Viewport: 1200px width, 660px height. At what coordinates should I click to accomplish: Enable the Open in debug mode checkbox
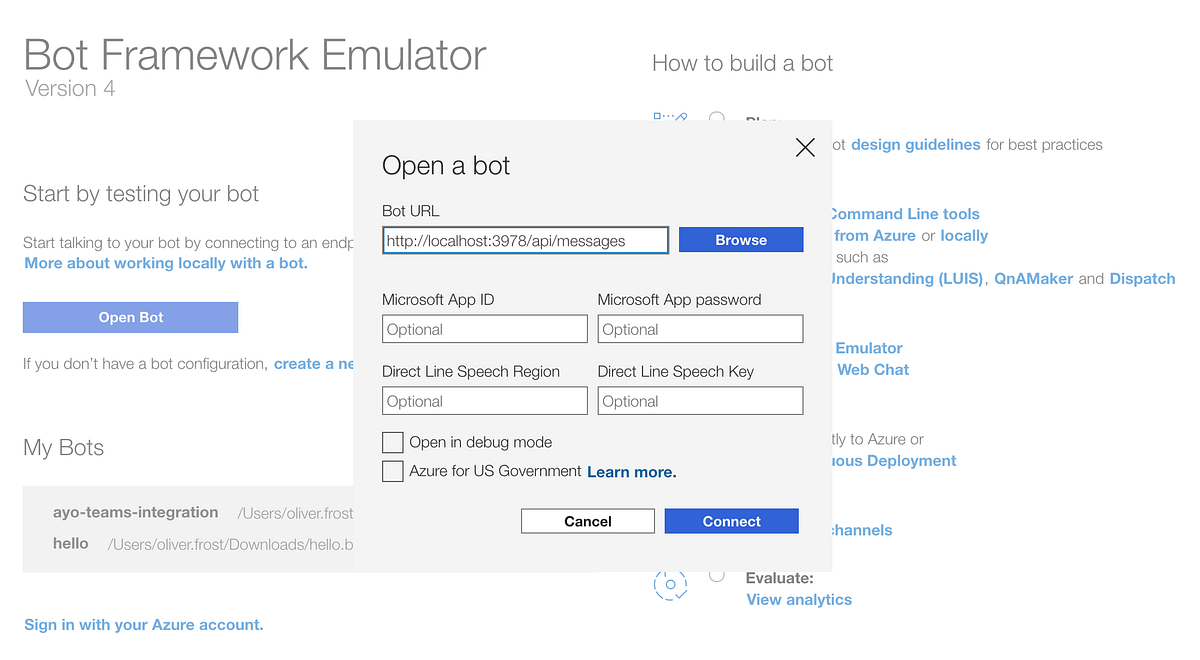tap(392, 442)
